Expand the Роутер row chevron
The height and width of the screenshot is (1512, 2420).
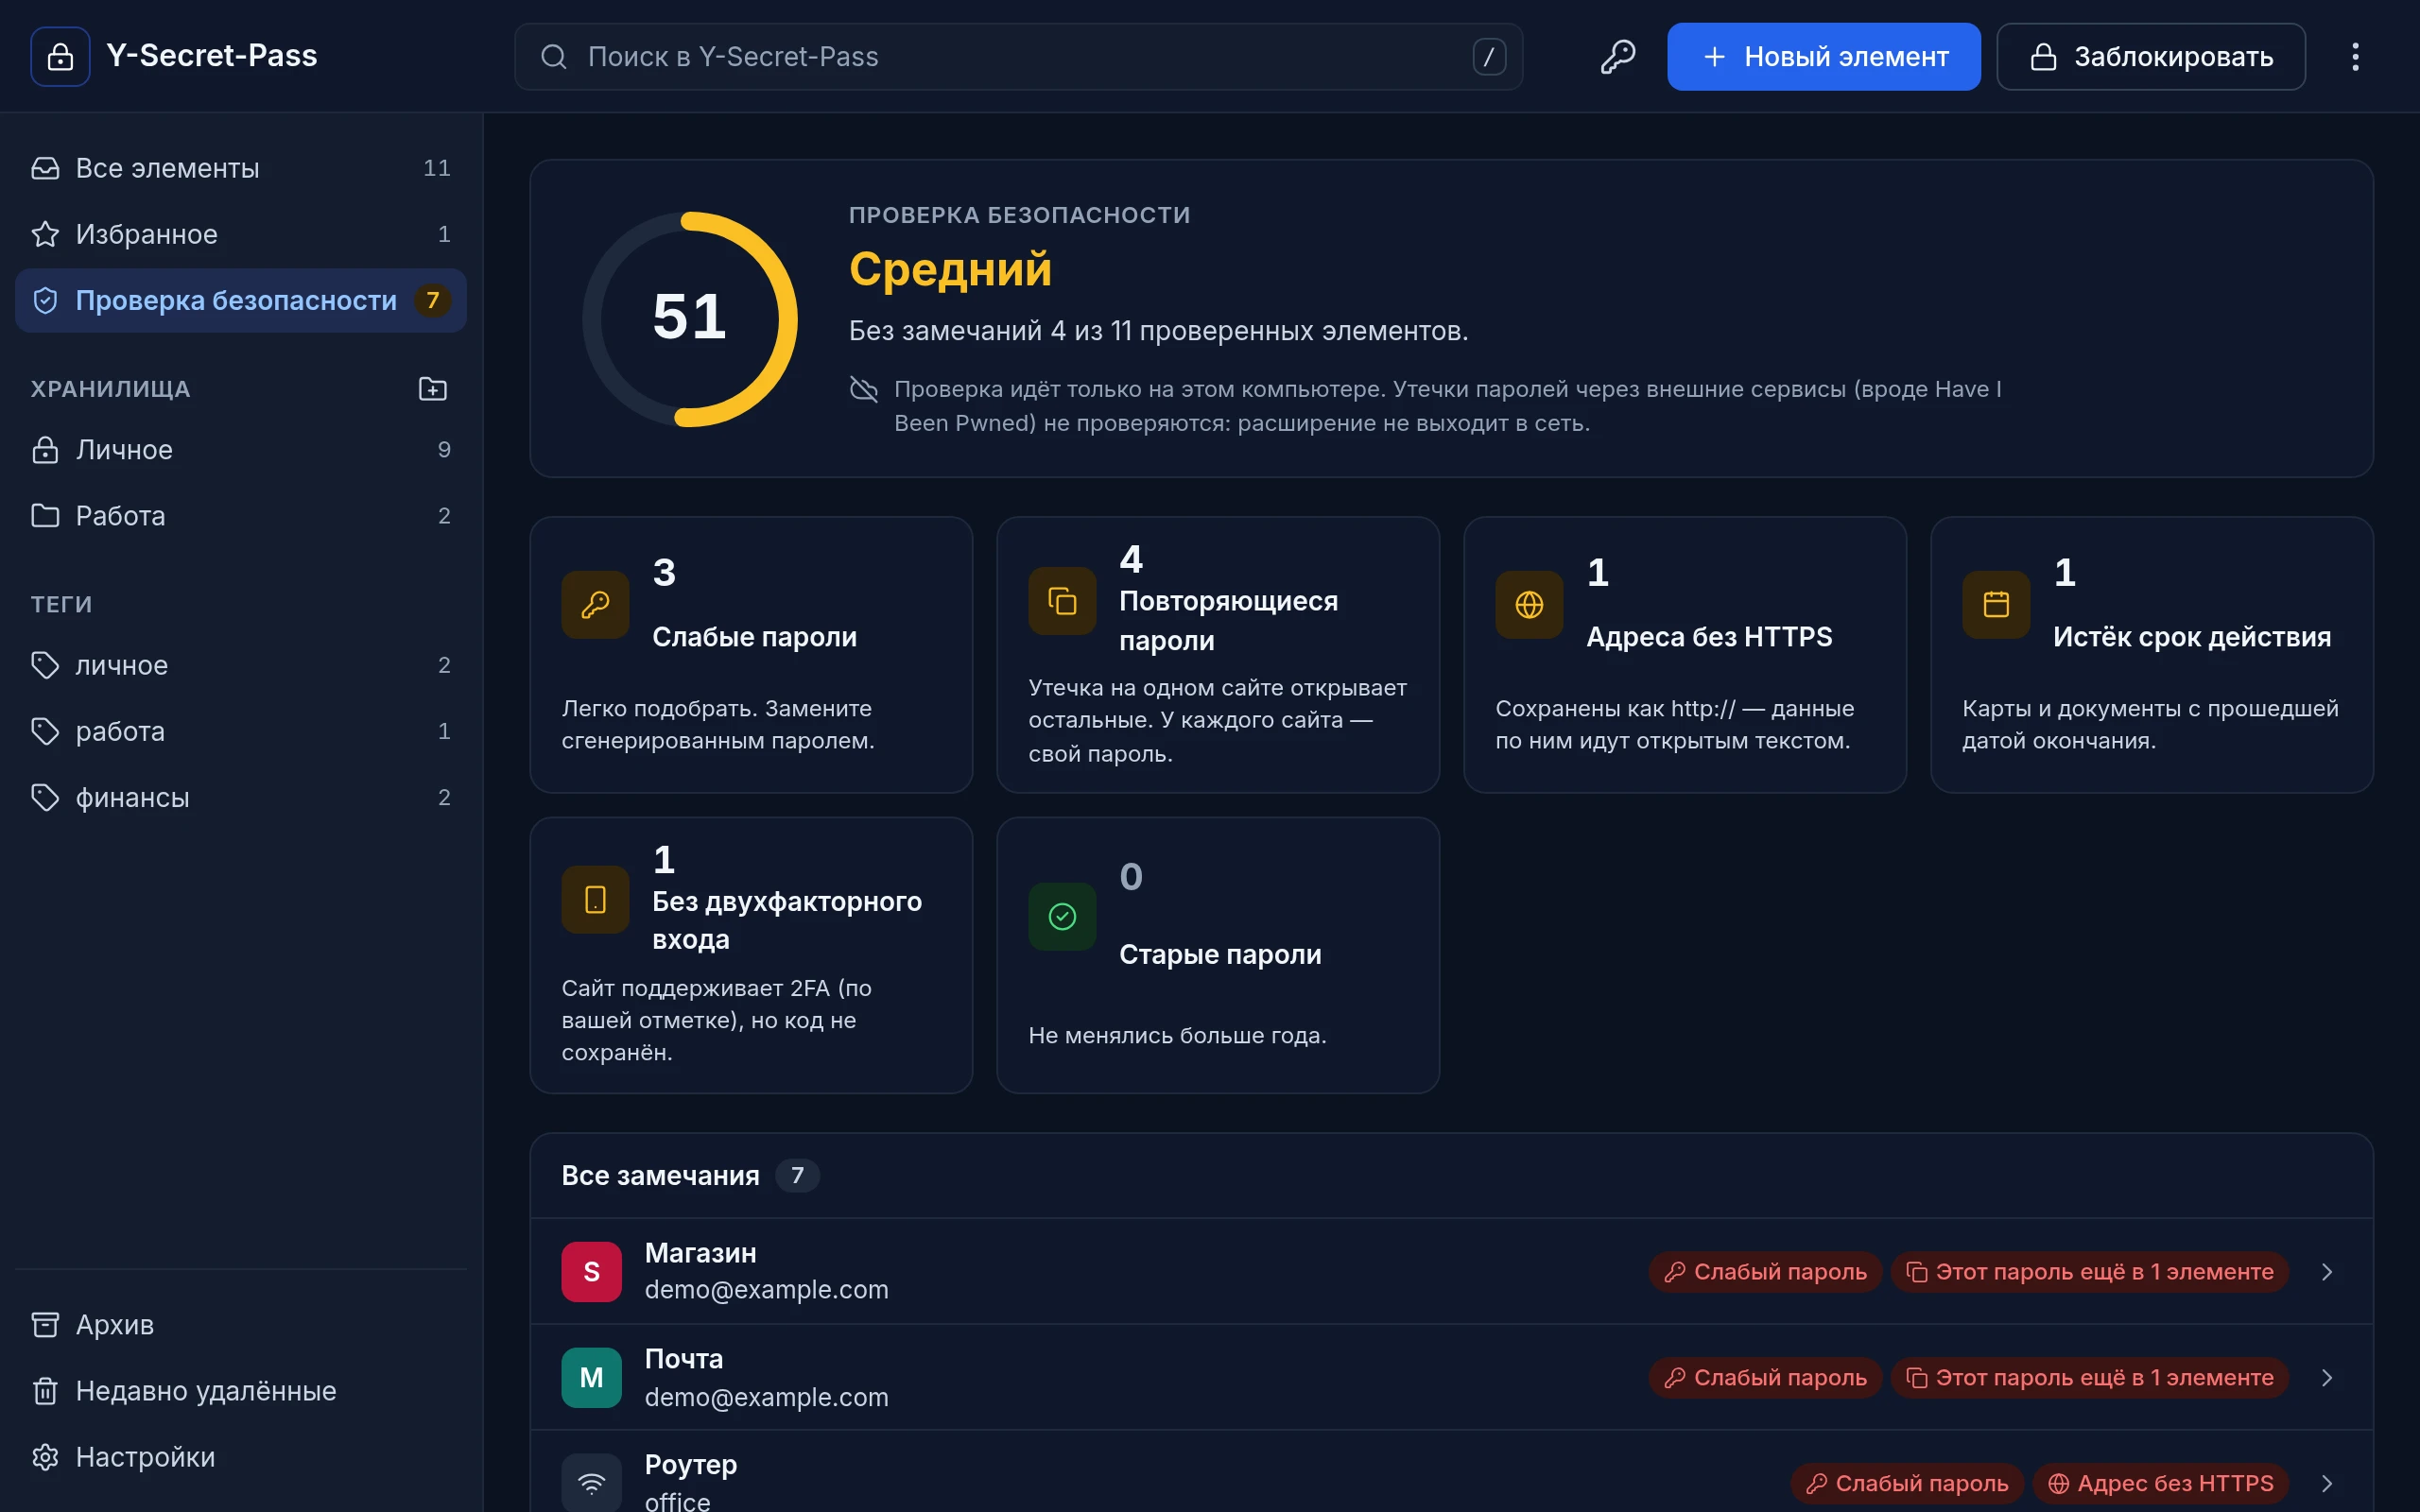tap(2327, 1483)
